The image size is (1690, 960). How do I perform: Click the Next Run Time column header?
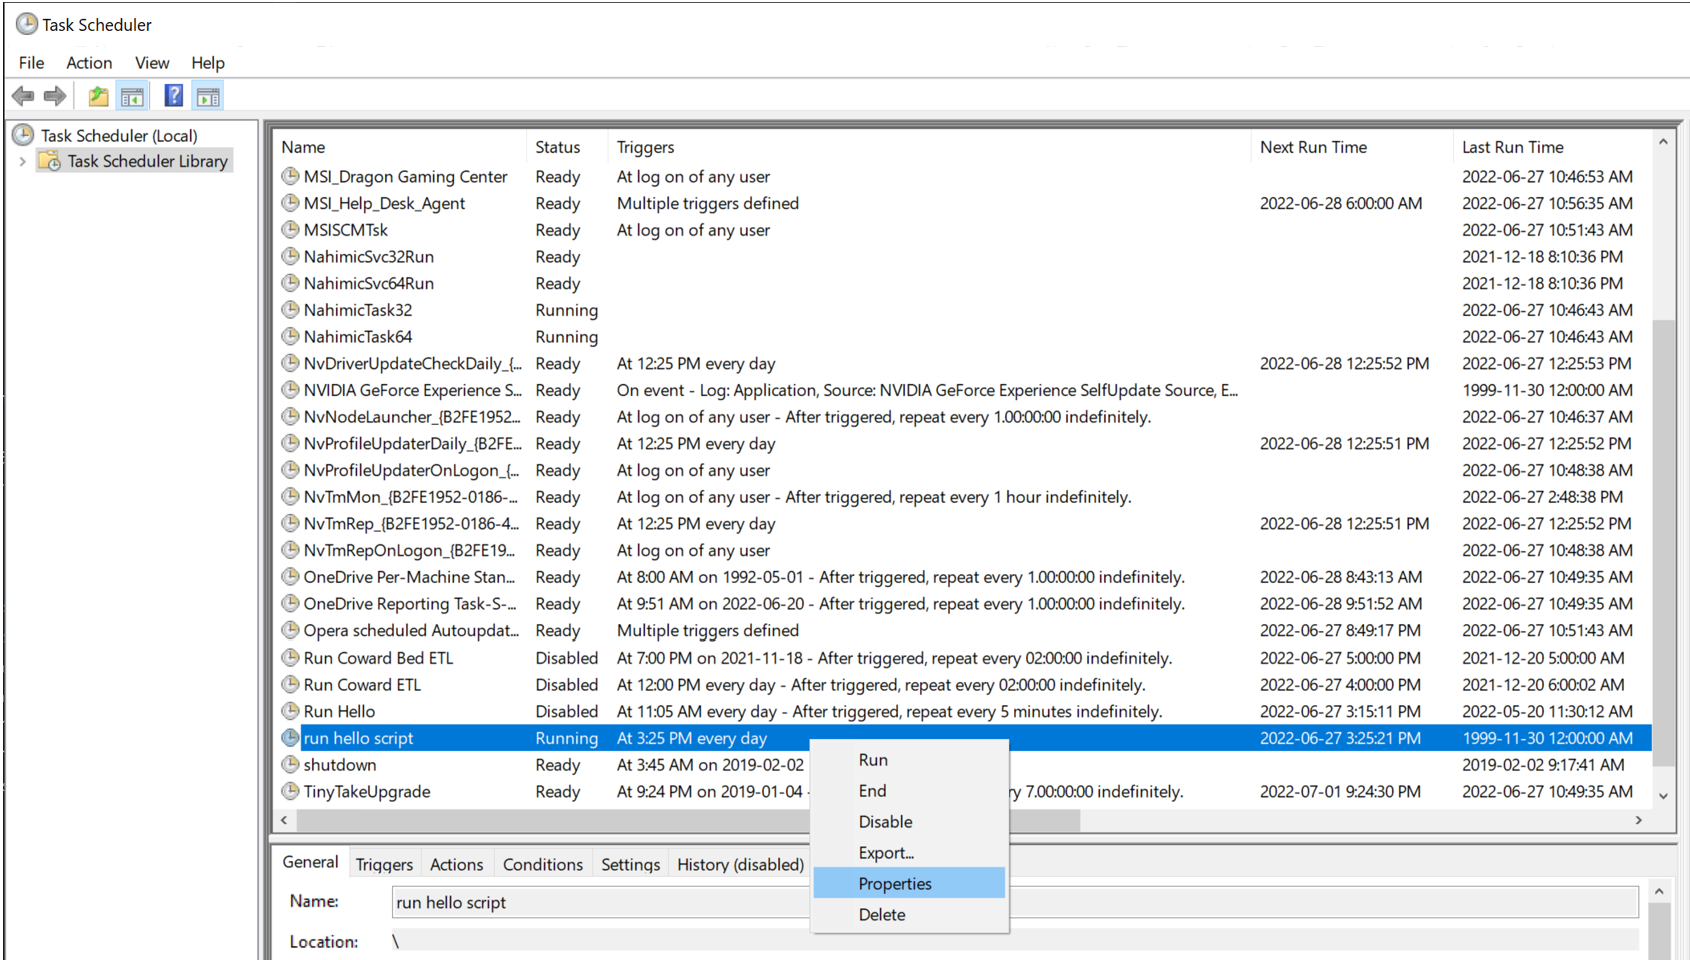pyautogui.click(x=1313, y=147)
